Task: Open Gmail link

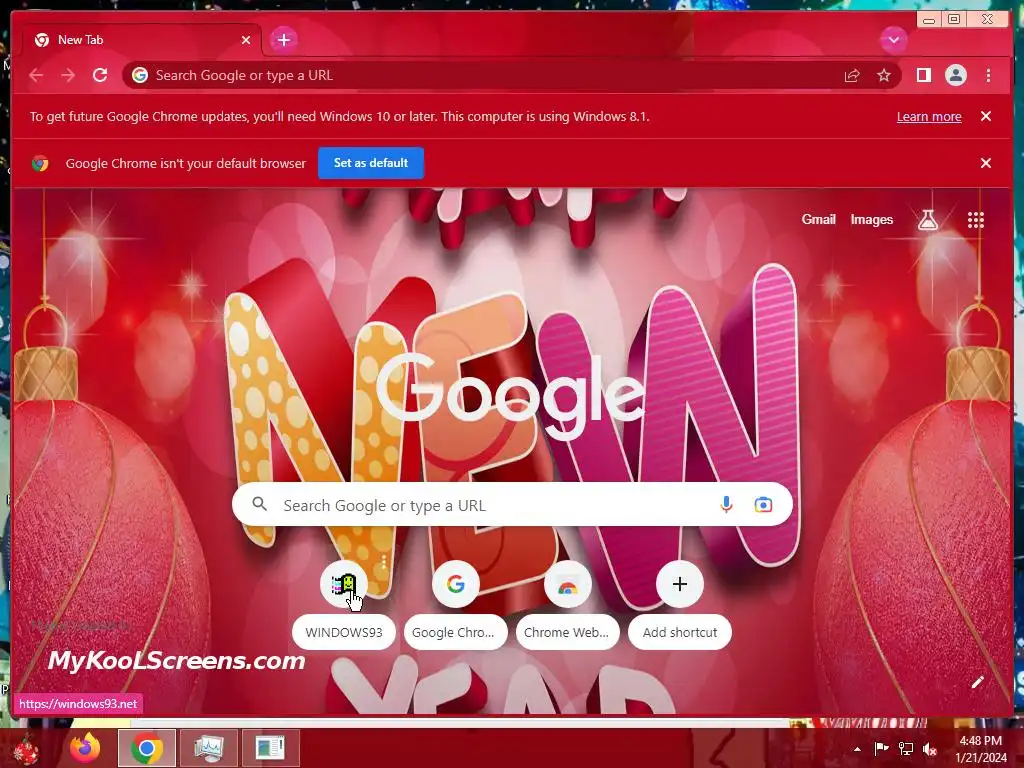Action: point(818,219)
